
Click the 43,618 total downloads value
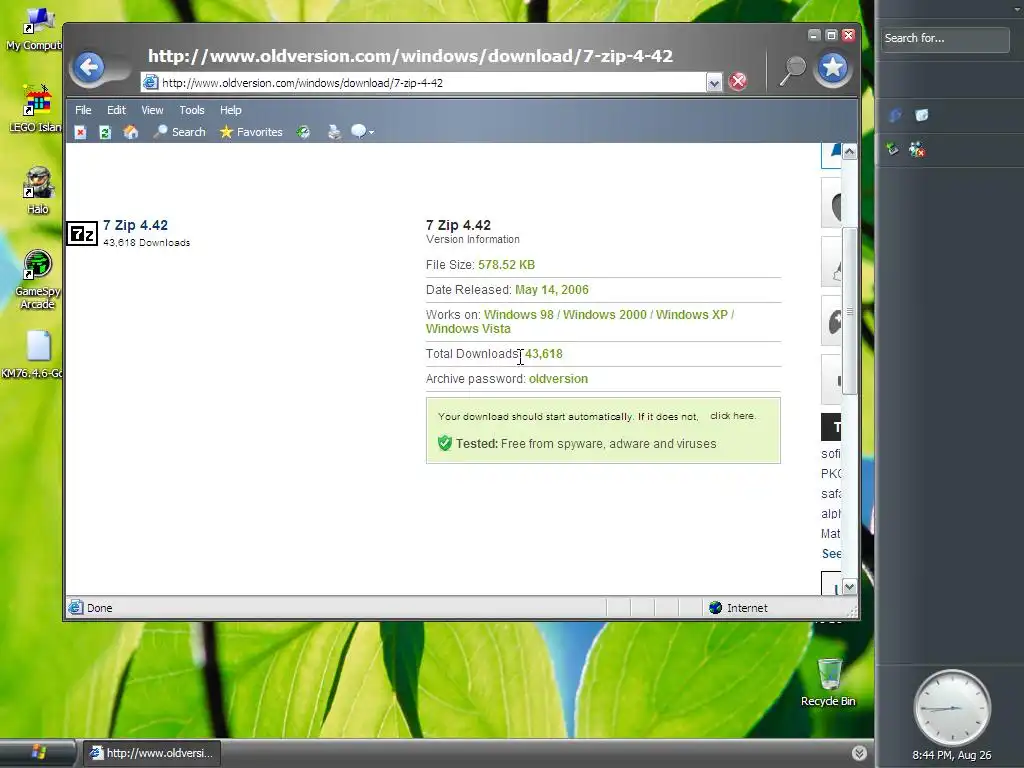tap(544, 353)
